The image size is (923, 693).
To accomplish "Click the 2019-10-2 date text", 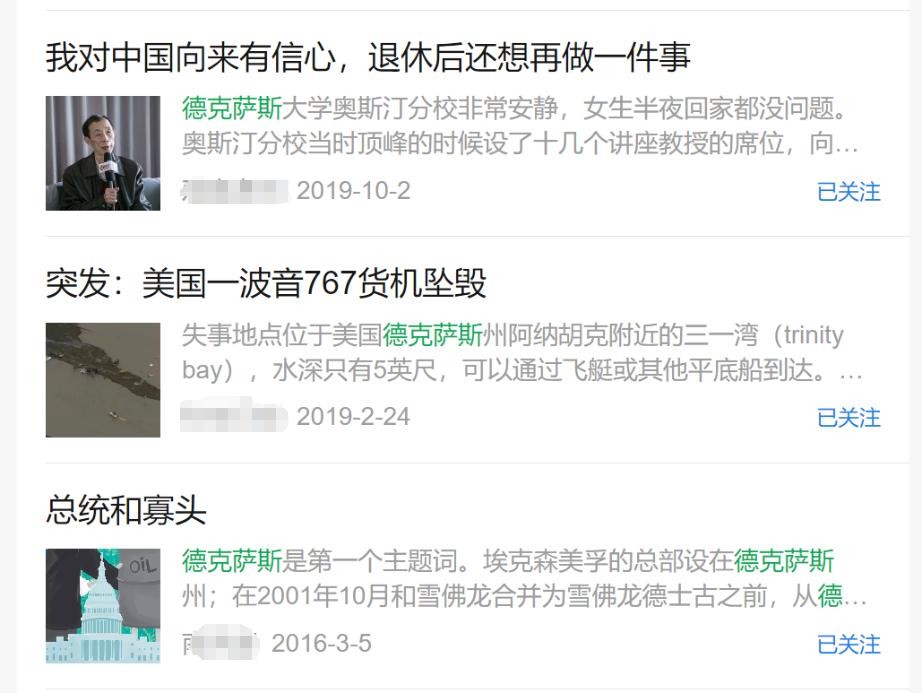I will coord(353,191).
